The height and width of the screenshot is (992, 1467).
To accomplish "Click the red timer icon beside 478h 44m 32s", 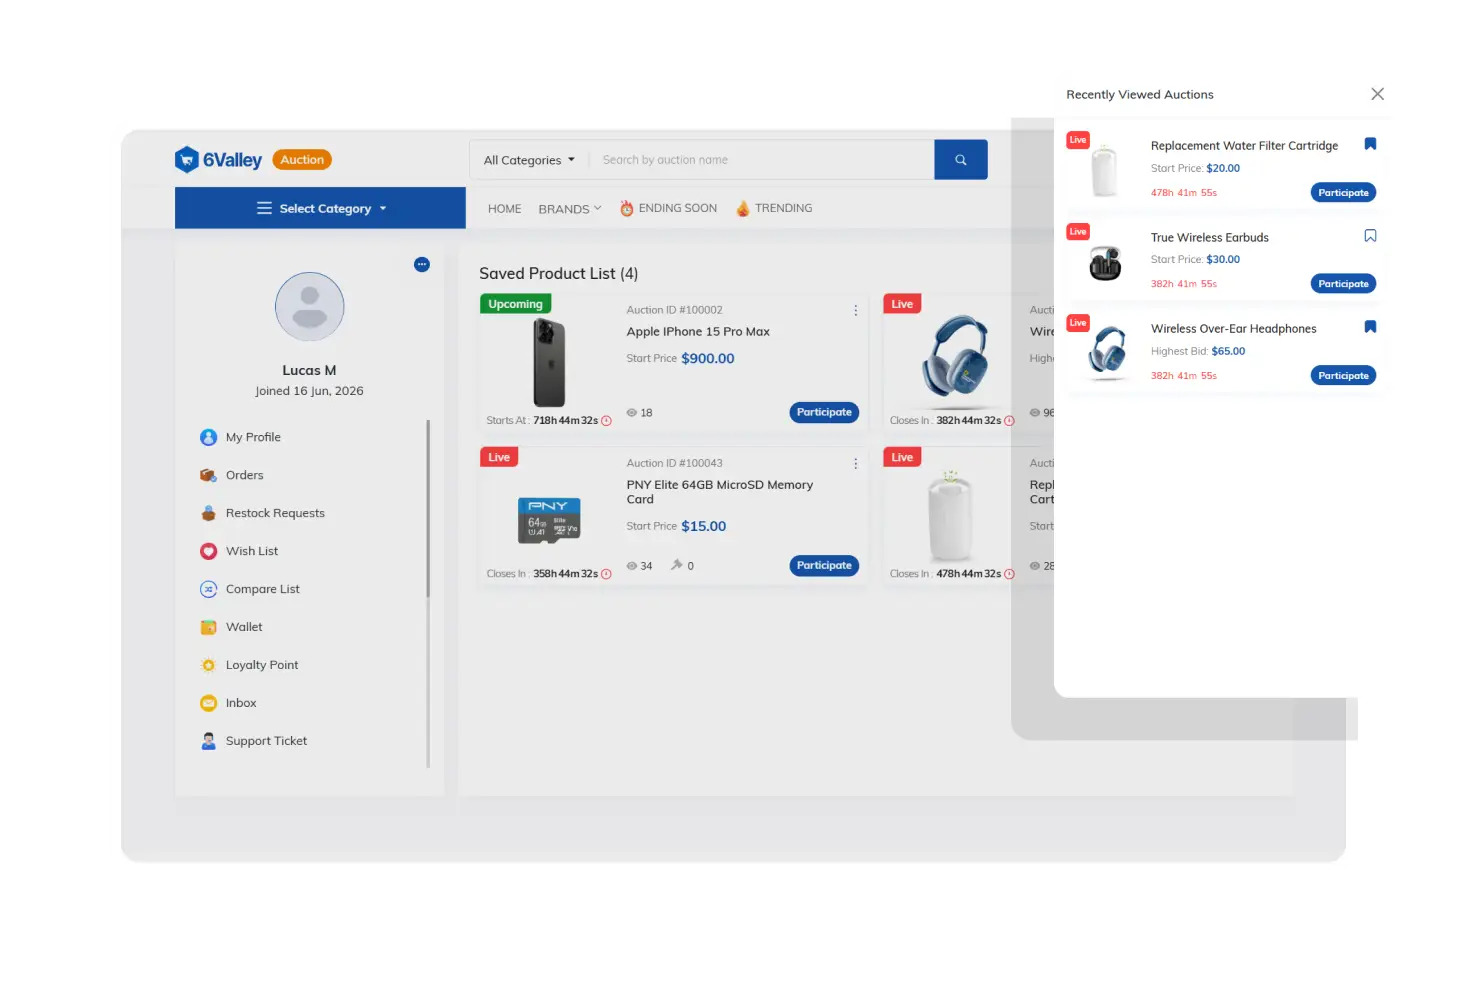I will coord(1009,574).
